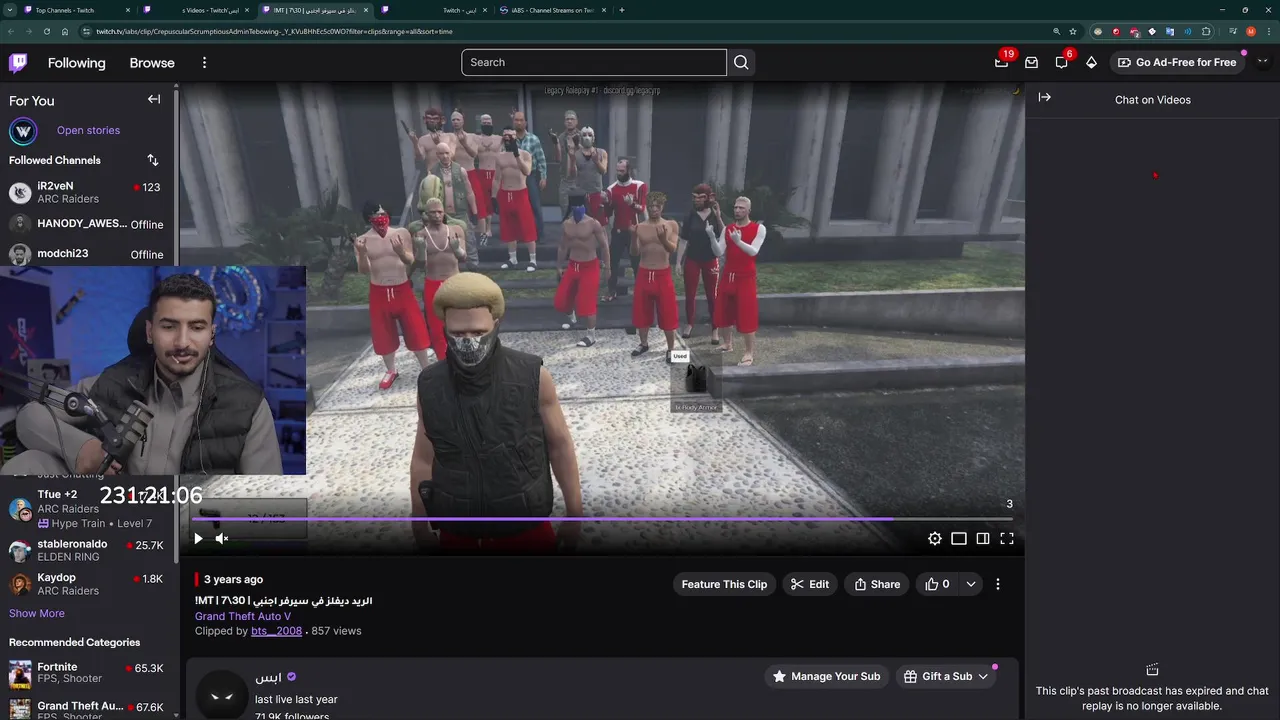This screenshot has height=720, width=1280.
Task: Sort followed channels with the arrows icon
Action: coord(152,160)
